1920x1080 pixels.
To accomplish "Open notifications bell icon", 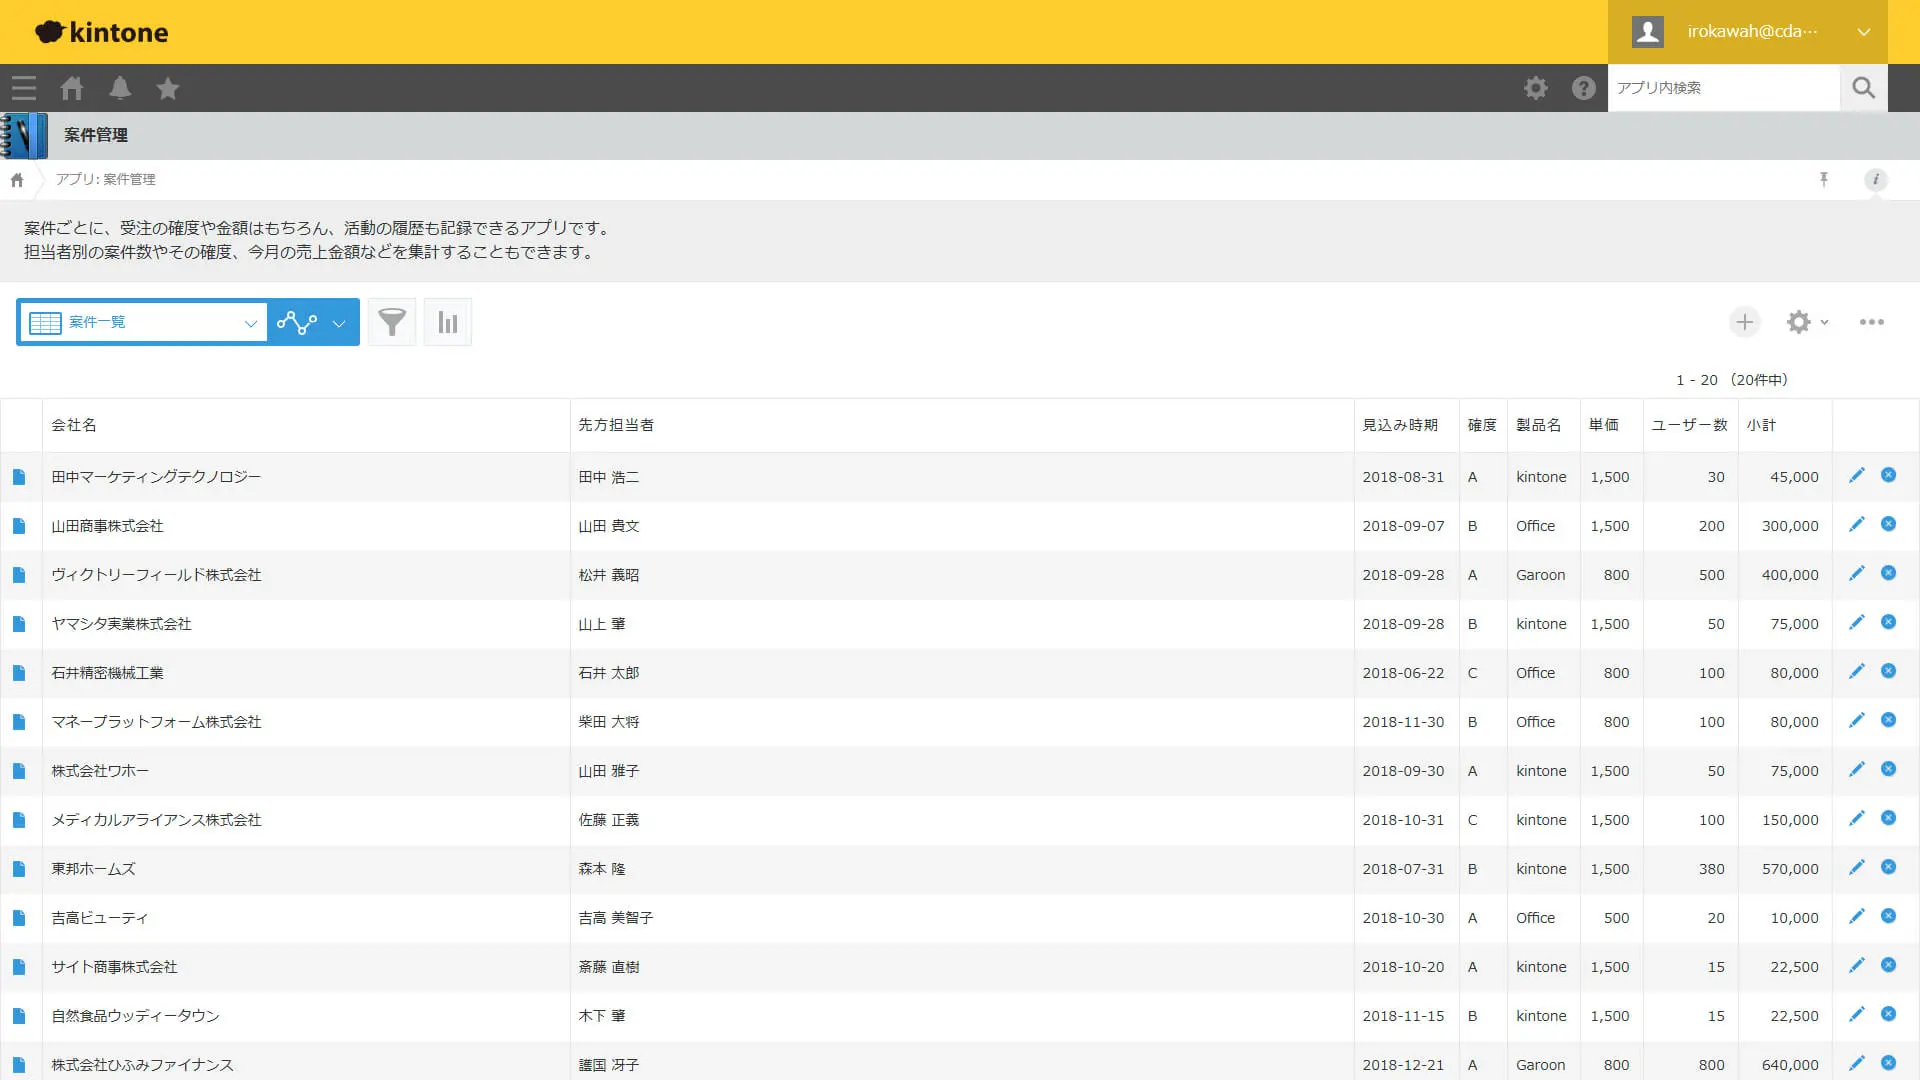I will 120,88.
